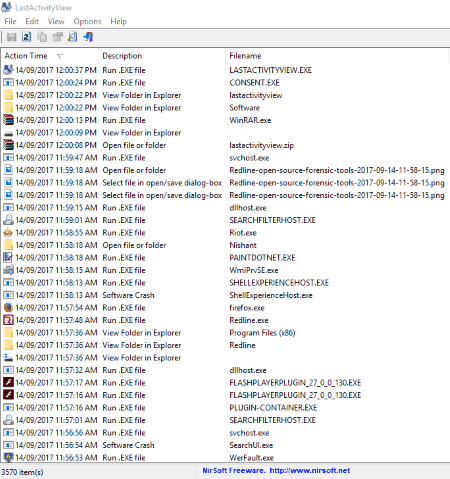This screenshot has height=479, width=450.
Task: Click the WinRAR icon in the WinRAR.exe row
Action: click(x=8, y=120)
